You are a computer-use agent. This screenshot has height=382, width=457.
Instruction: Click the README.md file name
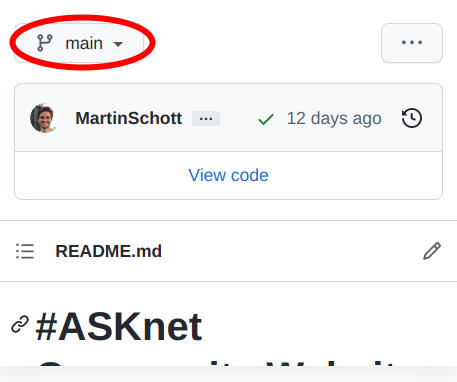coord(109,251)
